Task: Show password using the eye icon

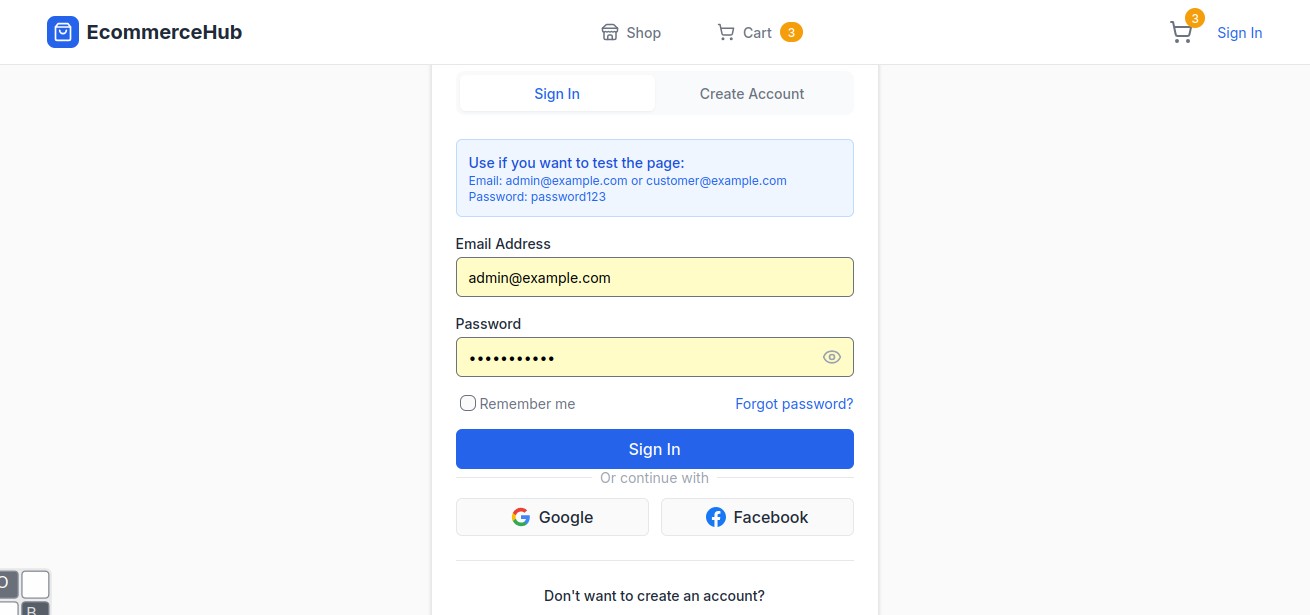Action: [x=832, y=357]
